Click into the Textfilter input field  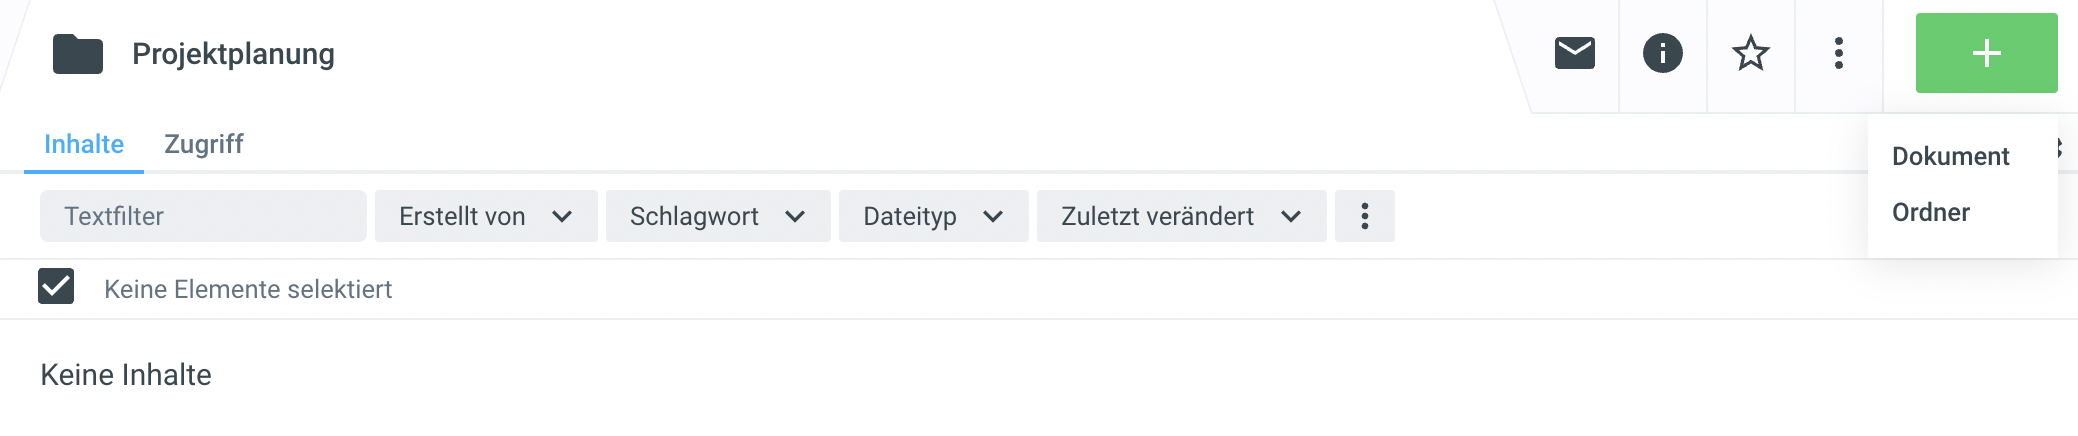pos(203,216)
